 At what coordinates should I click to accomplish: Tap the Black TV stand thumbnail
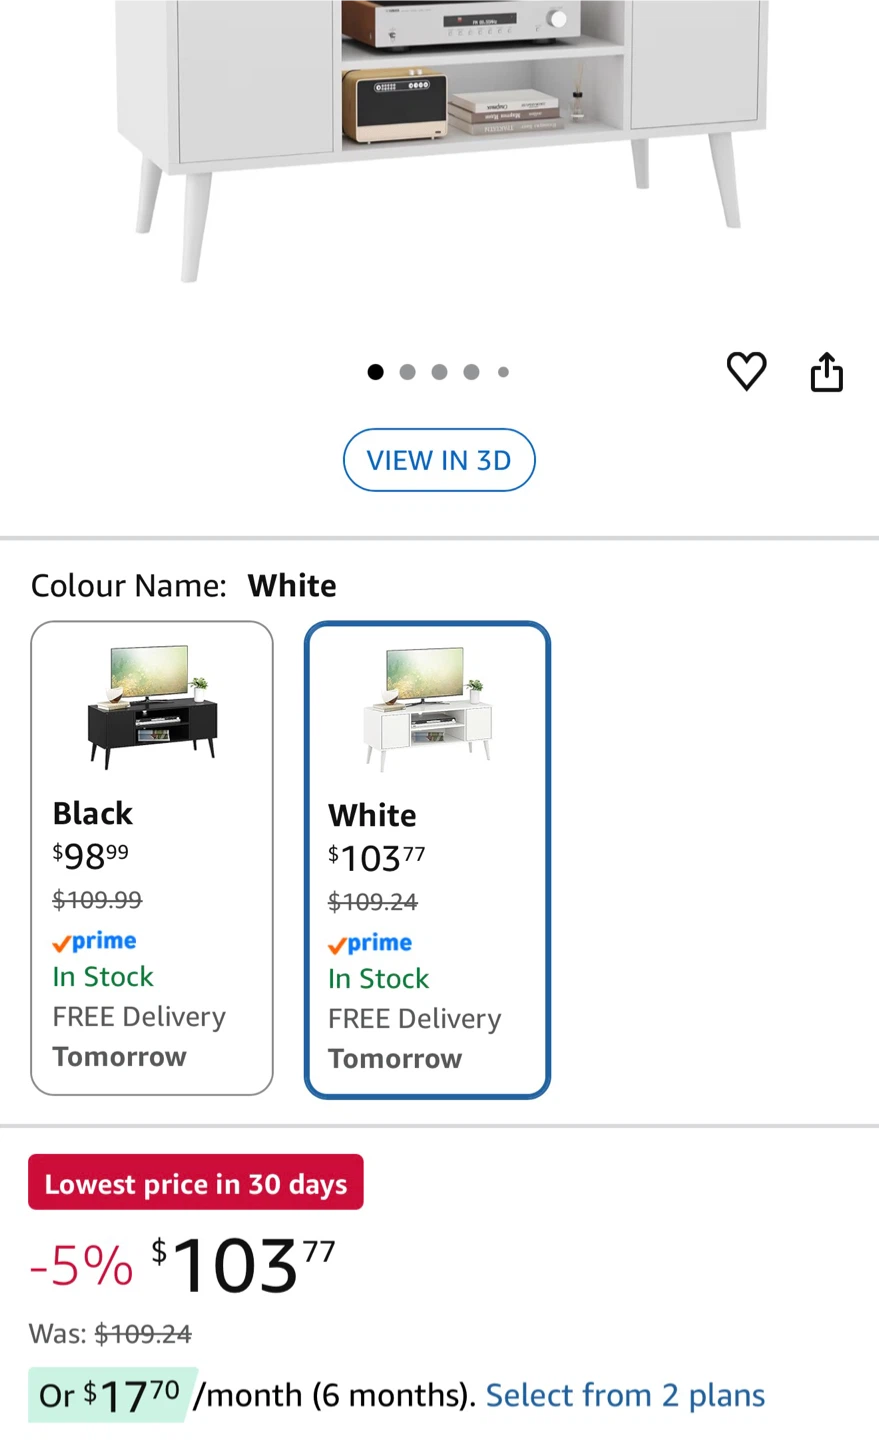(152, 706)
